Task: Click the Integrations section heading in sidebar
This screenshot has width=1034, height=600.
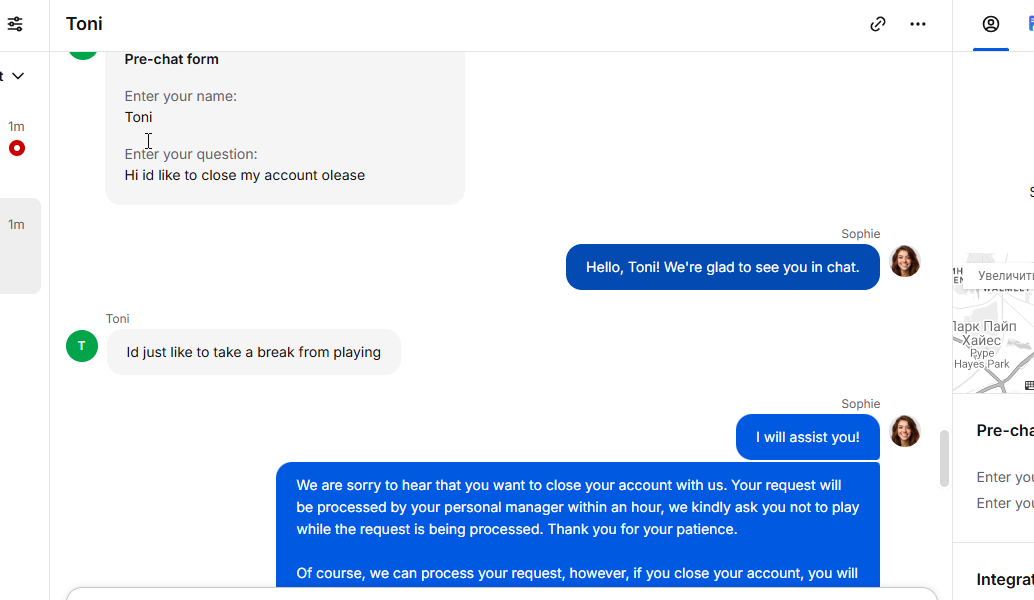Action: click(x=1005, y=580)
